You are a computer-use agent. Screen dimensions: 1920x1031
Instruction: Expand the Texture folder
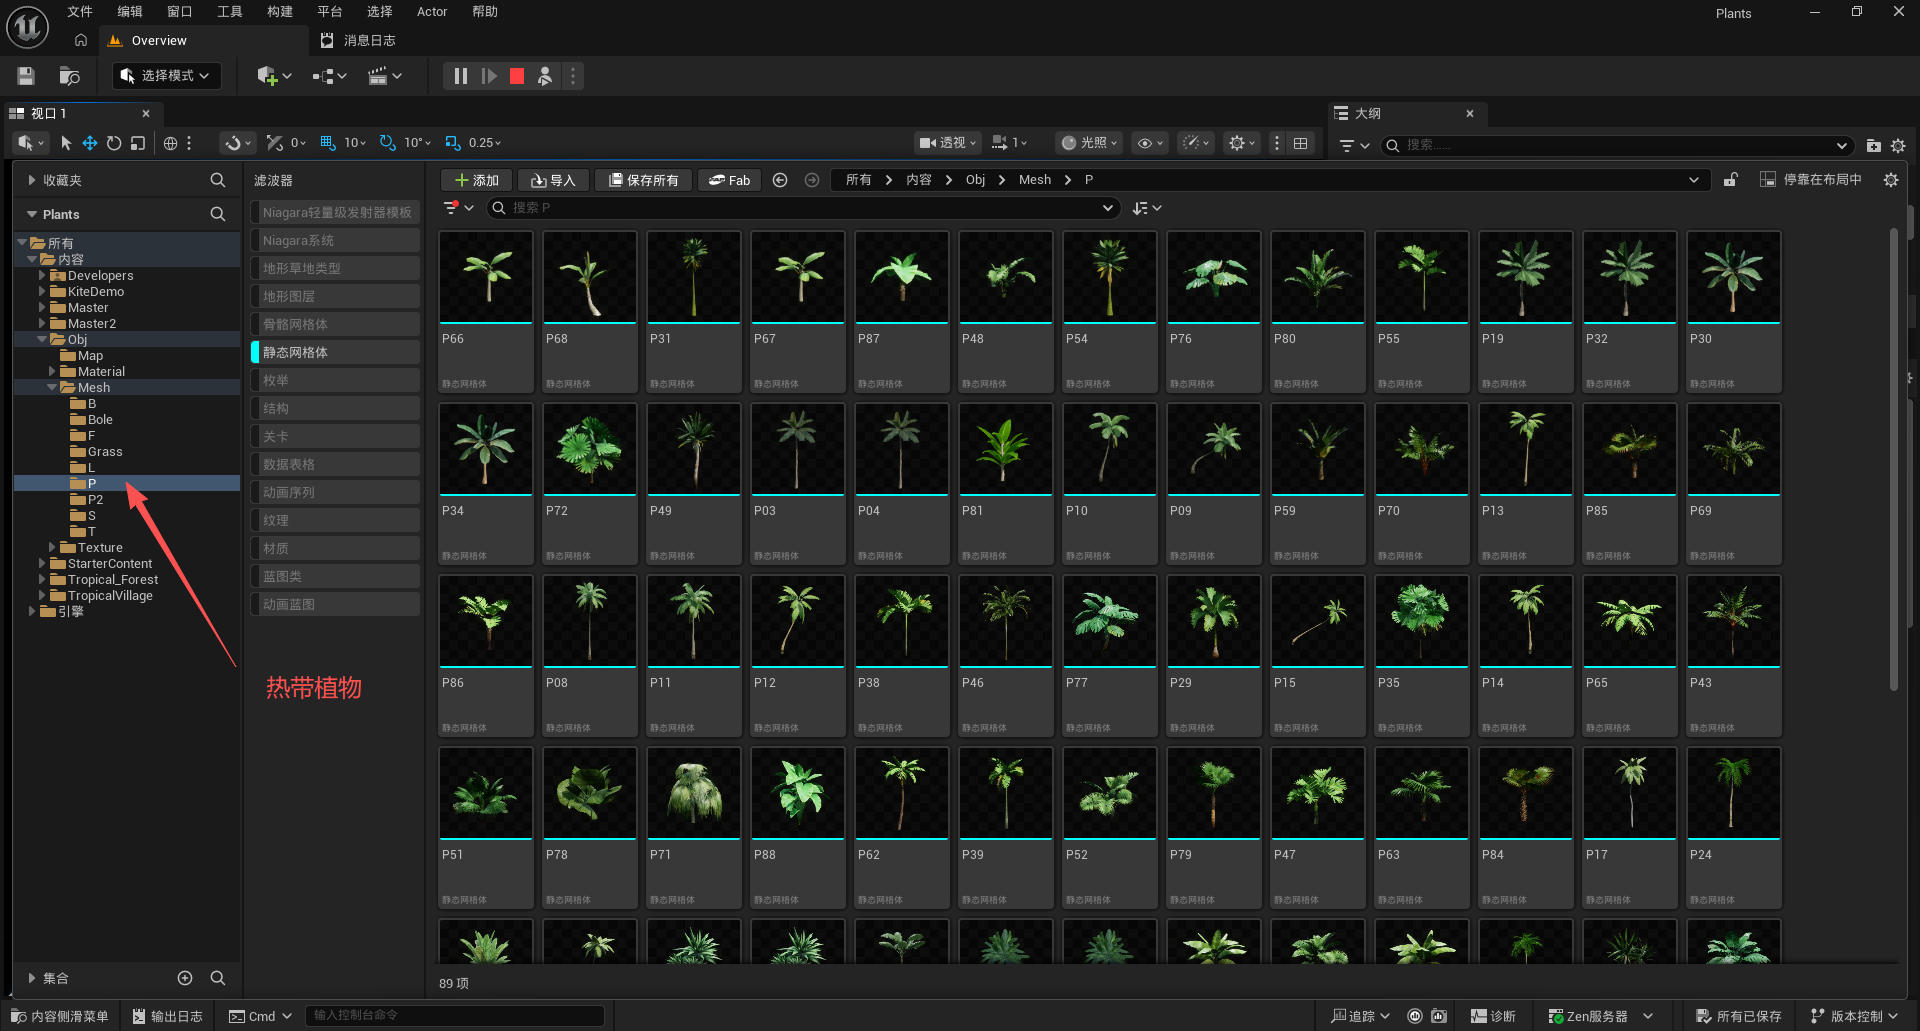click(52, 548)
